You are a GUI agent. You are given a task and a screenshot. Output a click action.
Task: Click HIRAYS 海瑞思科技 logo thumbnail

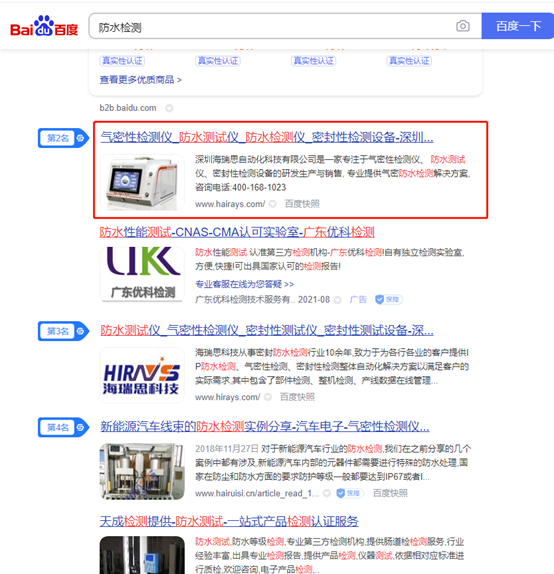(142, 375)
